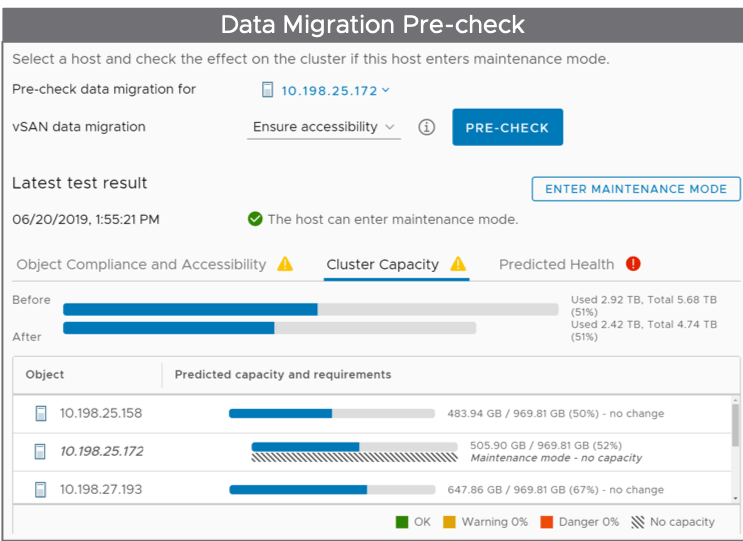Click ENTER MAINTENANCE MODE button

(636, 189)
